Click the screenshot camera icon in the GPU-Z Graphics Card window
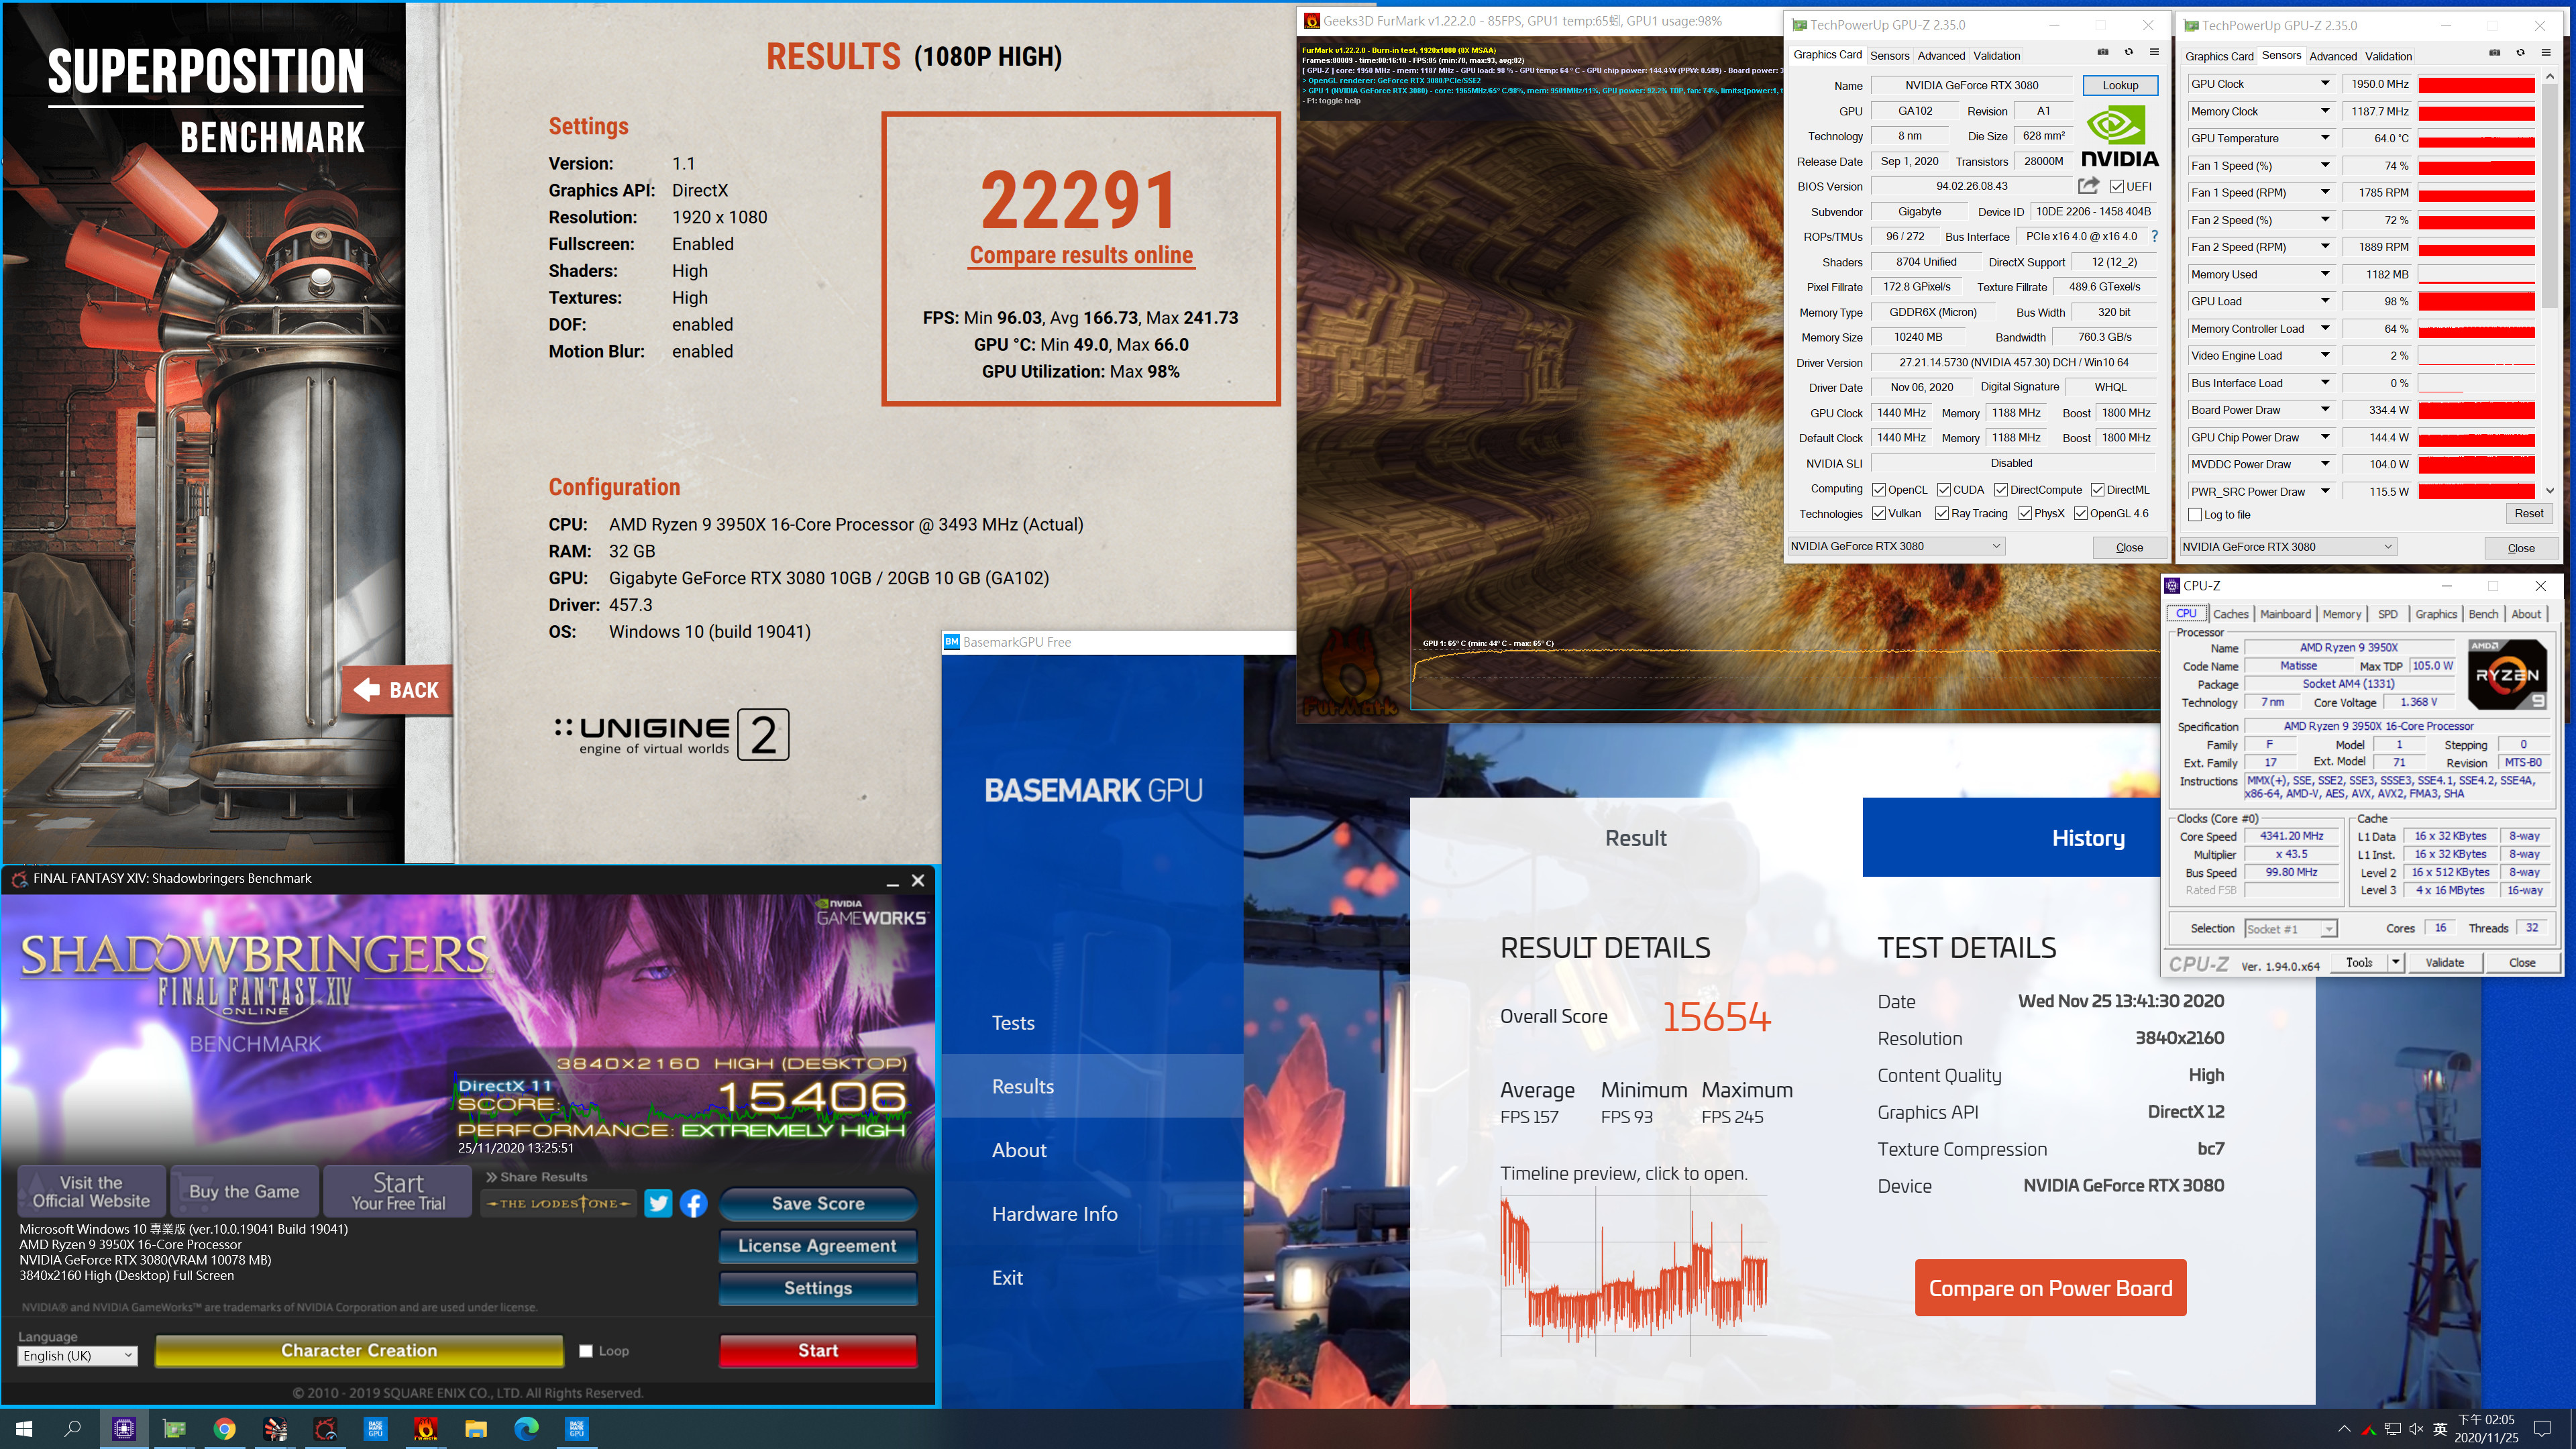2576x1449 pixels. coord(2103,53)
